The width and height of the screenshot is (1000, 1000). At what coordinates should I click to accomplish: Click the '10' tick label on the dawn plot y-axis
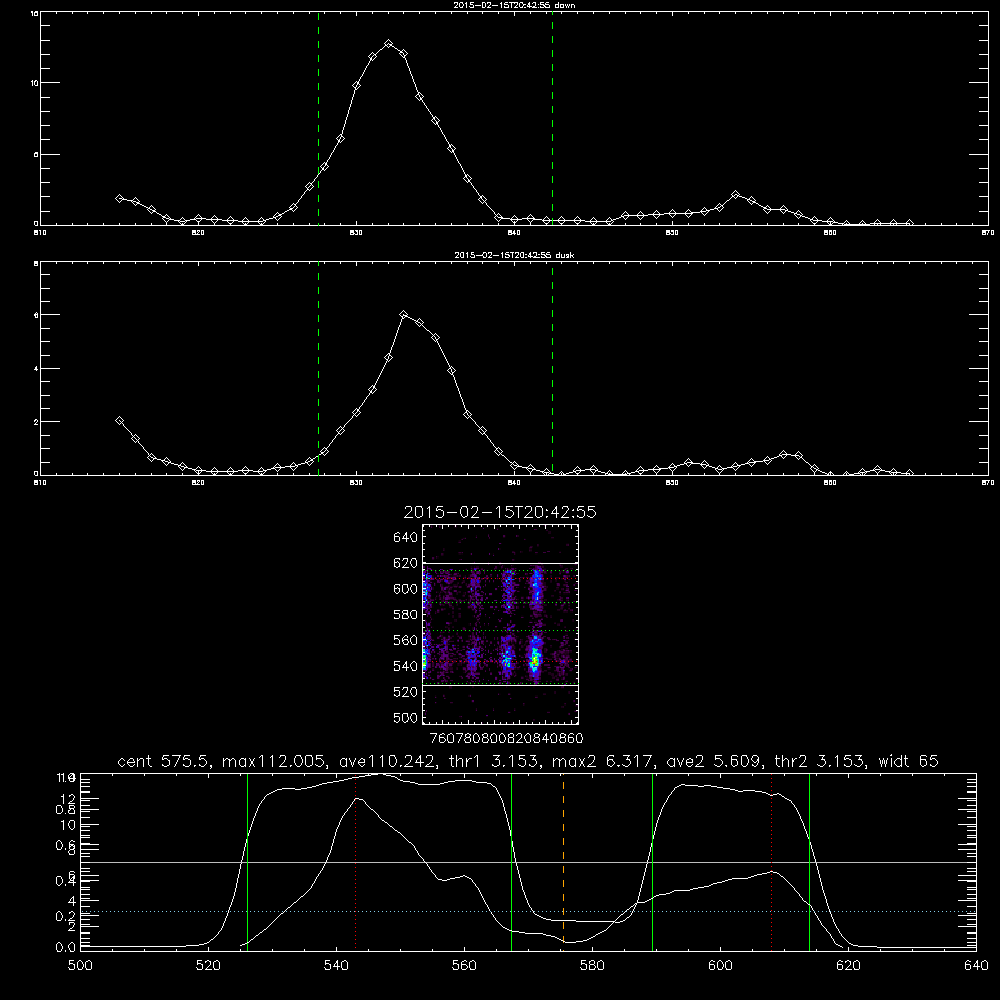coord(34,83)
